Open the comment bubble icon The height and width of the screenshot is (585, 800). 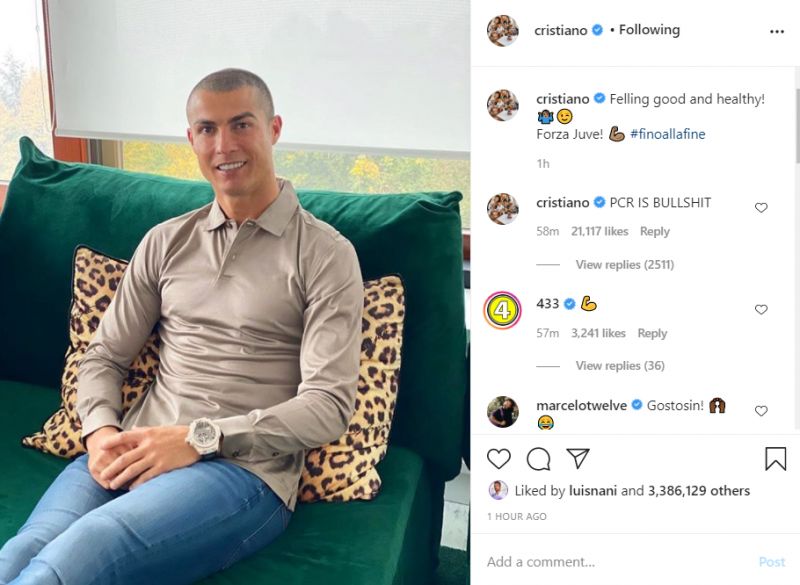coord(538,459)
